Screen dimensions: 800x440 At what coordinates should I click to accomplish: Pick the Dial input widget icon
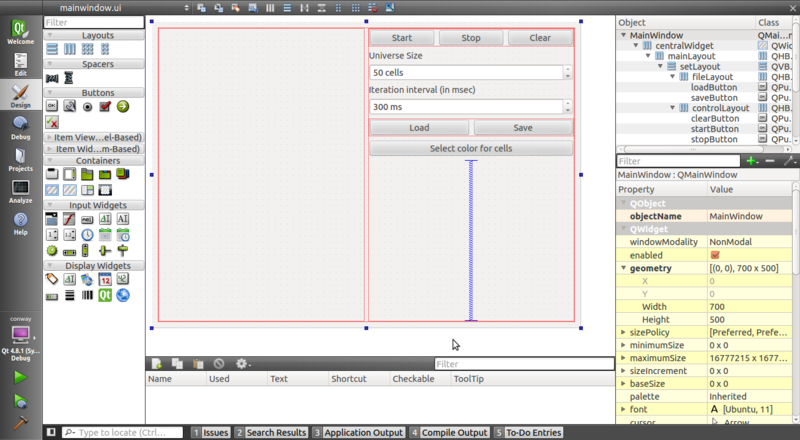click(52, 251)
